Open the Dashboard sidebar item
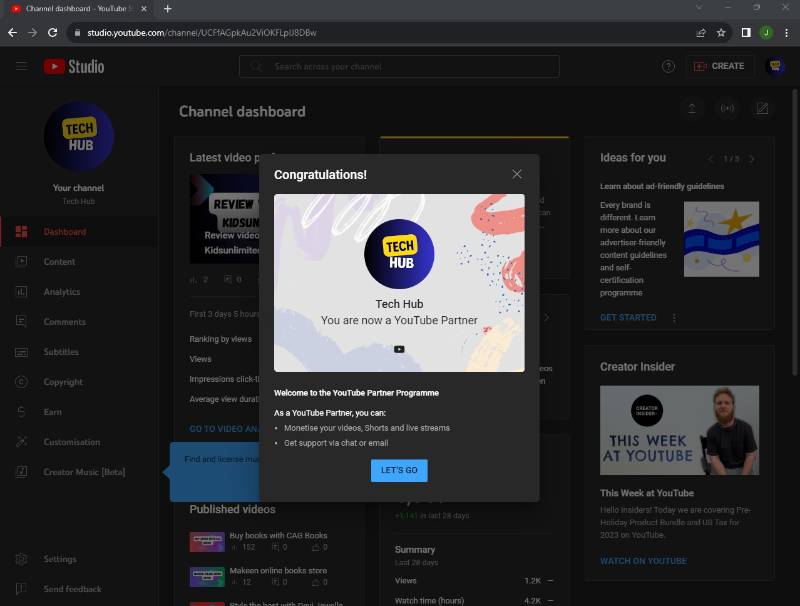Screen dimensions: 800x606 79,232
